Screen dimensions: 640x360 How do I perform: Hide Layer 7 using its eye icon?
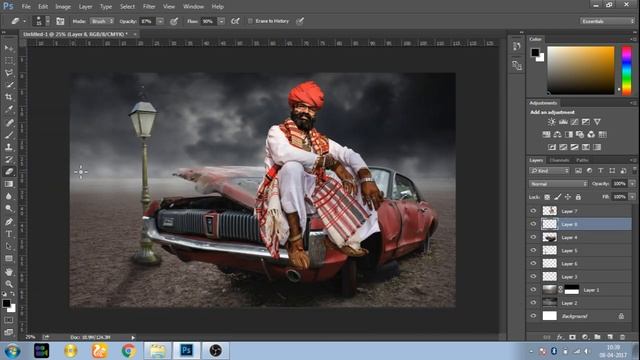coord(533,211)
